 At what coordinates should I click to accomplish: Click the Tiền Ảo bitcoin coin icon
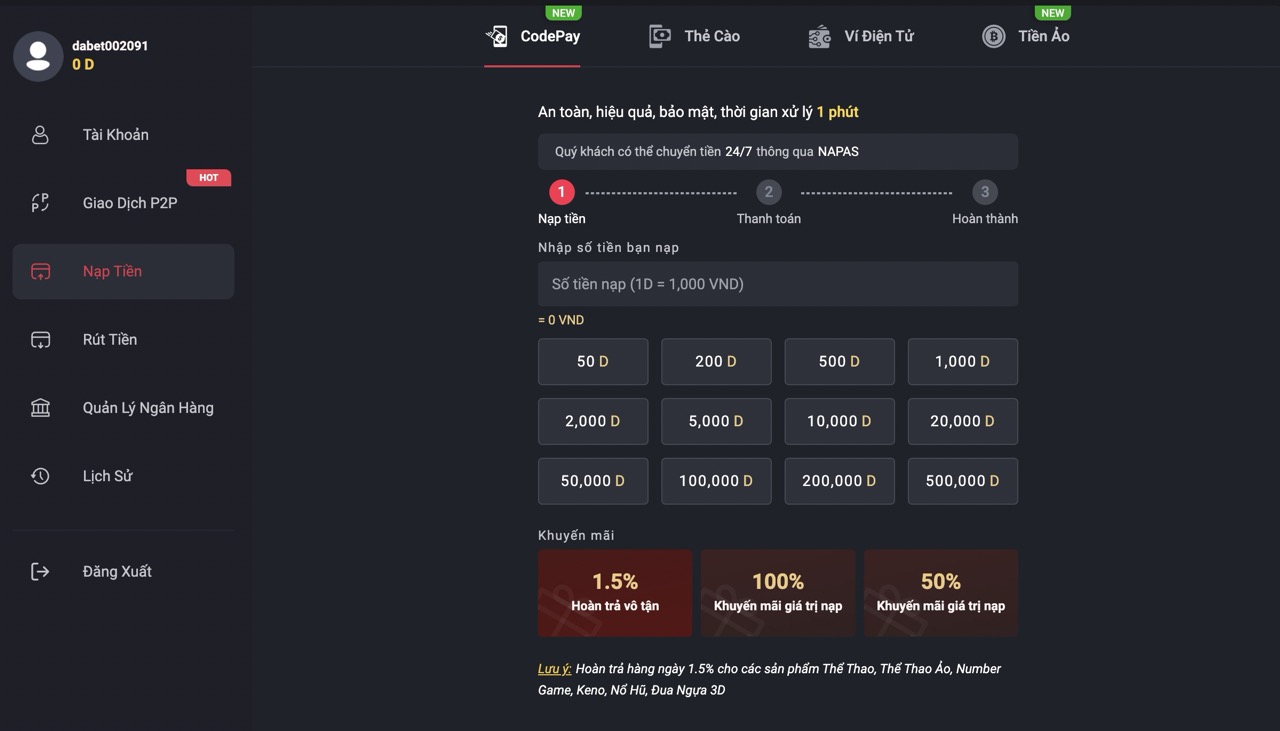[993, 37]
